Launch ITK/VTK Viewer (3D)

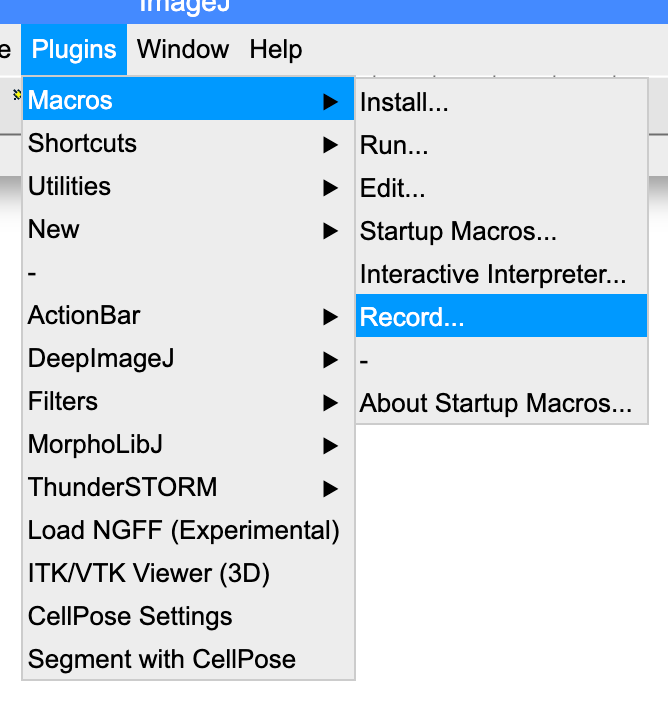tap(188, 574)
